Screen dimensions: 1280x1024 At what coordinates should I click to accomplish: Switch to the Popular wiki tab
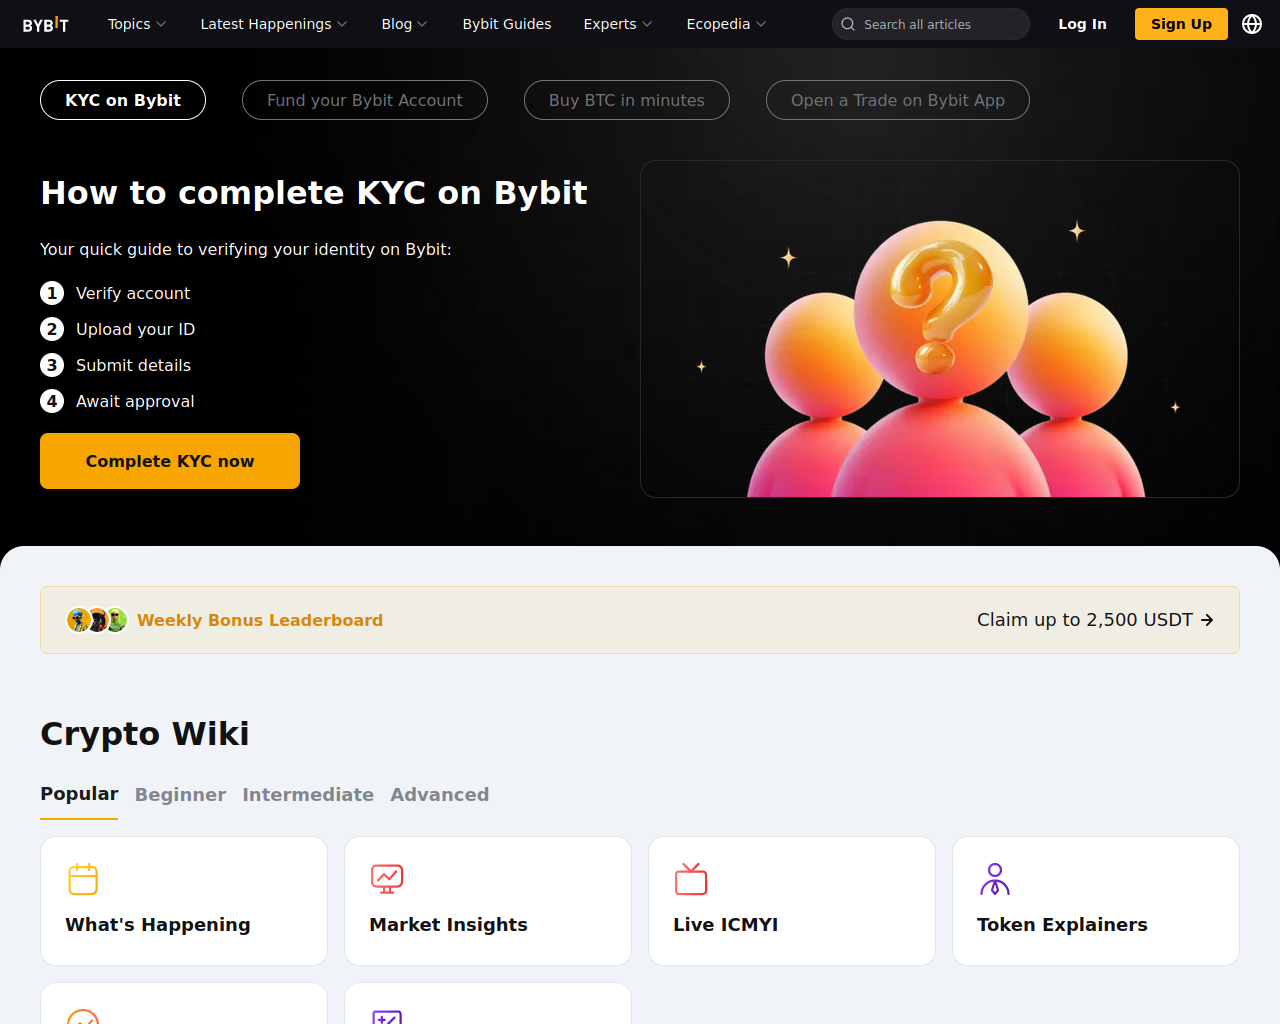tap(79, 794)
